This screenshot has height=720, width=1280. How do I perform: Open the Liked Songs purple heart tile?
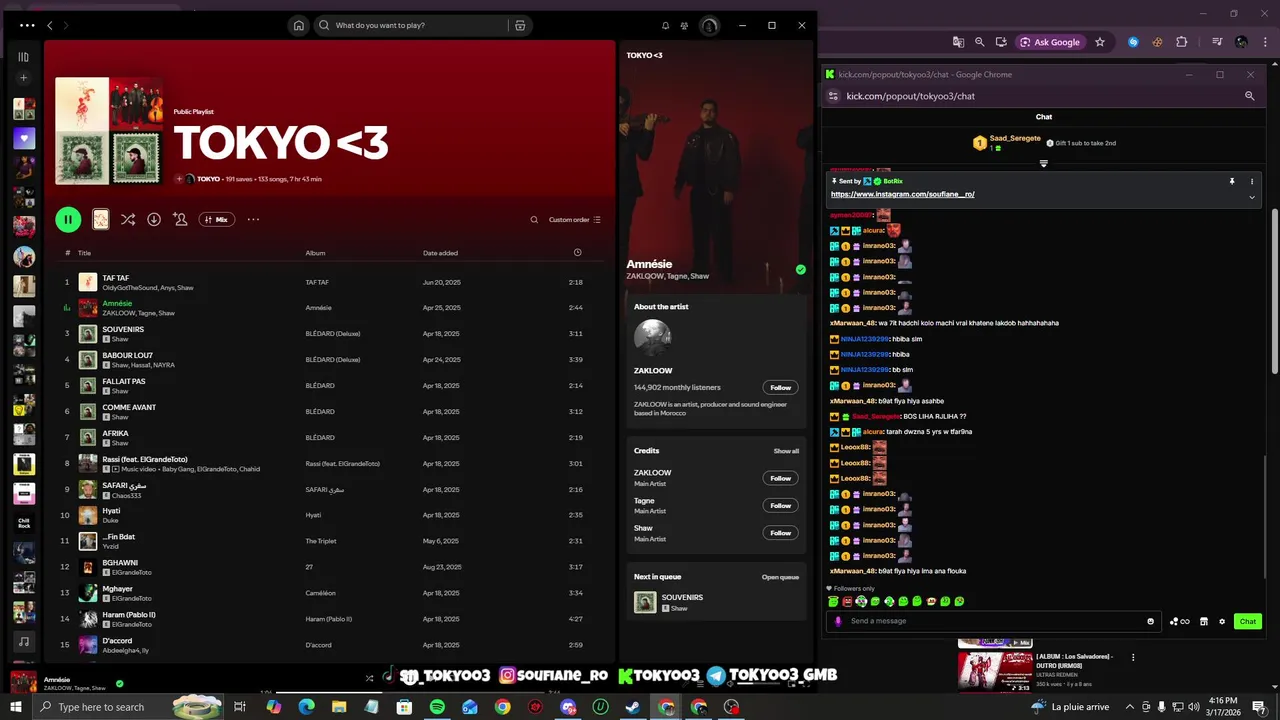point(24,138)
